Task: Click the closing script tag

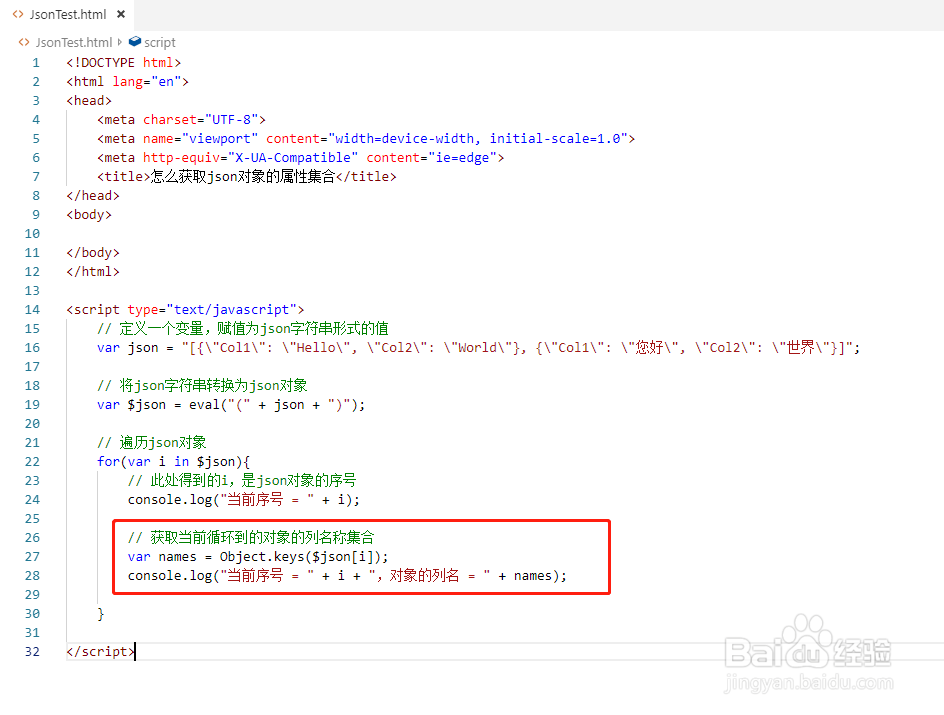Action: 101,652
